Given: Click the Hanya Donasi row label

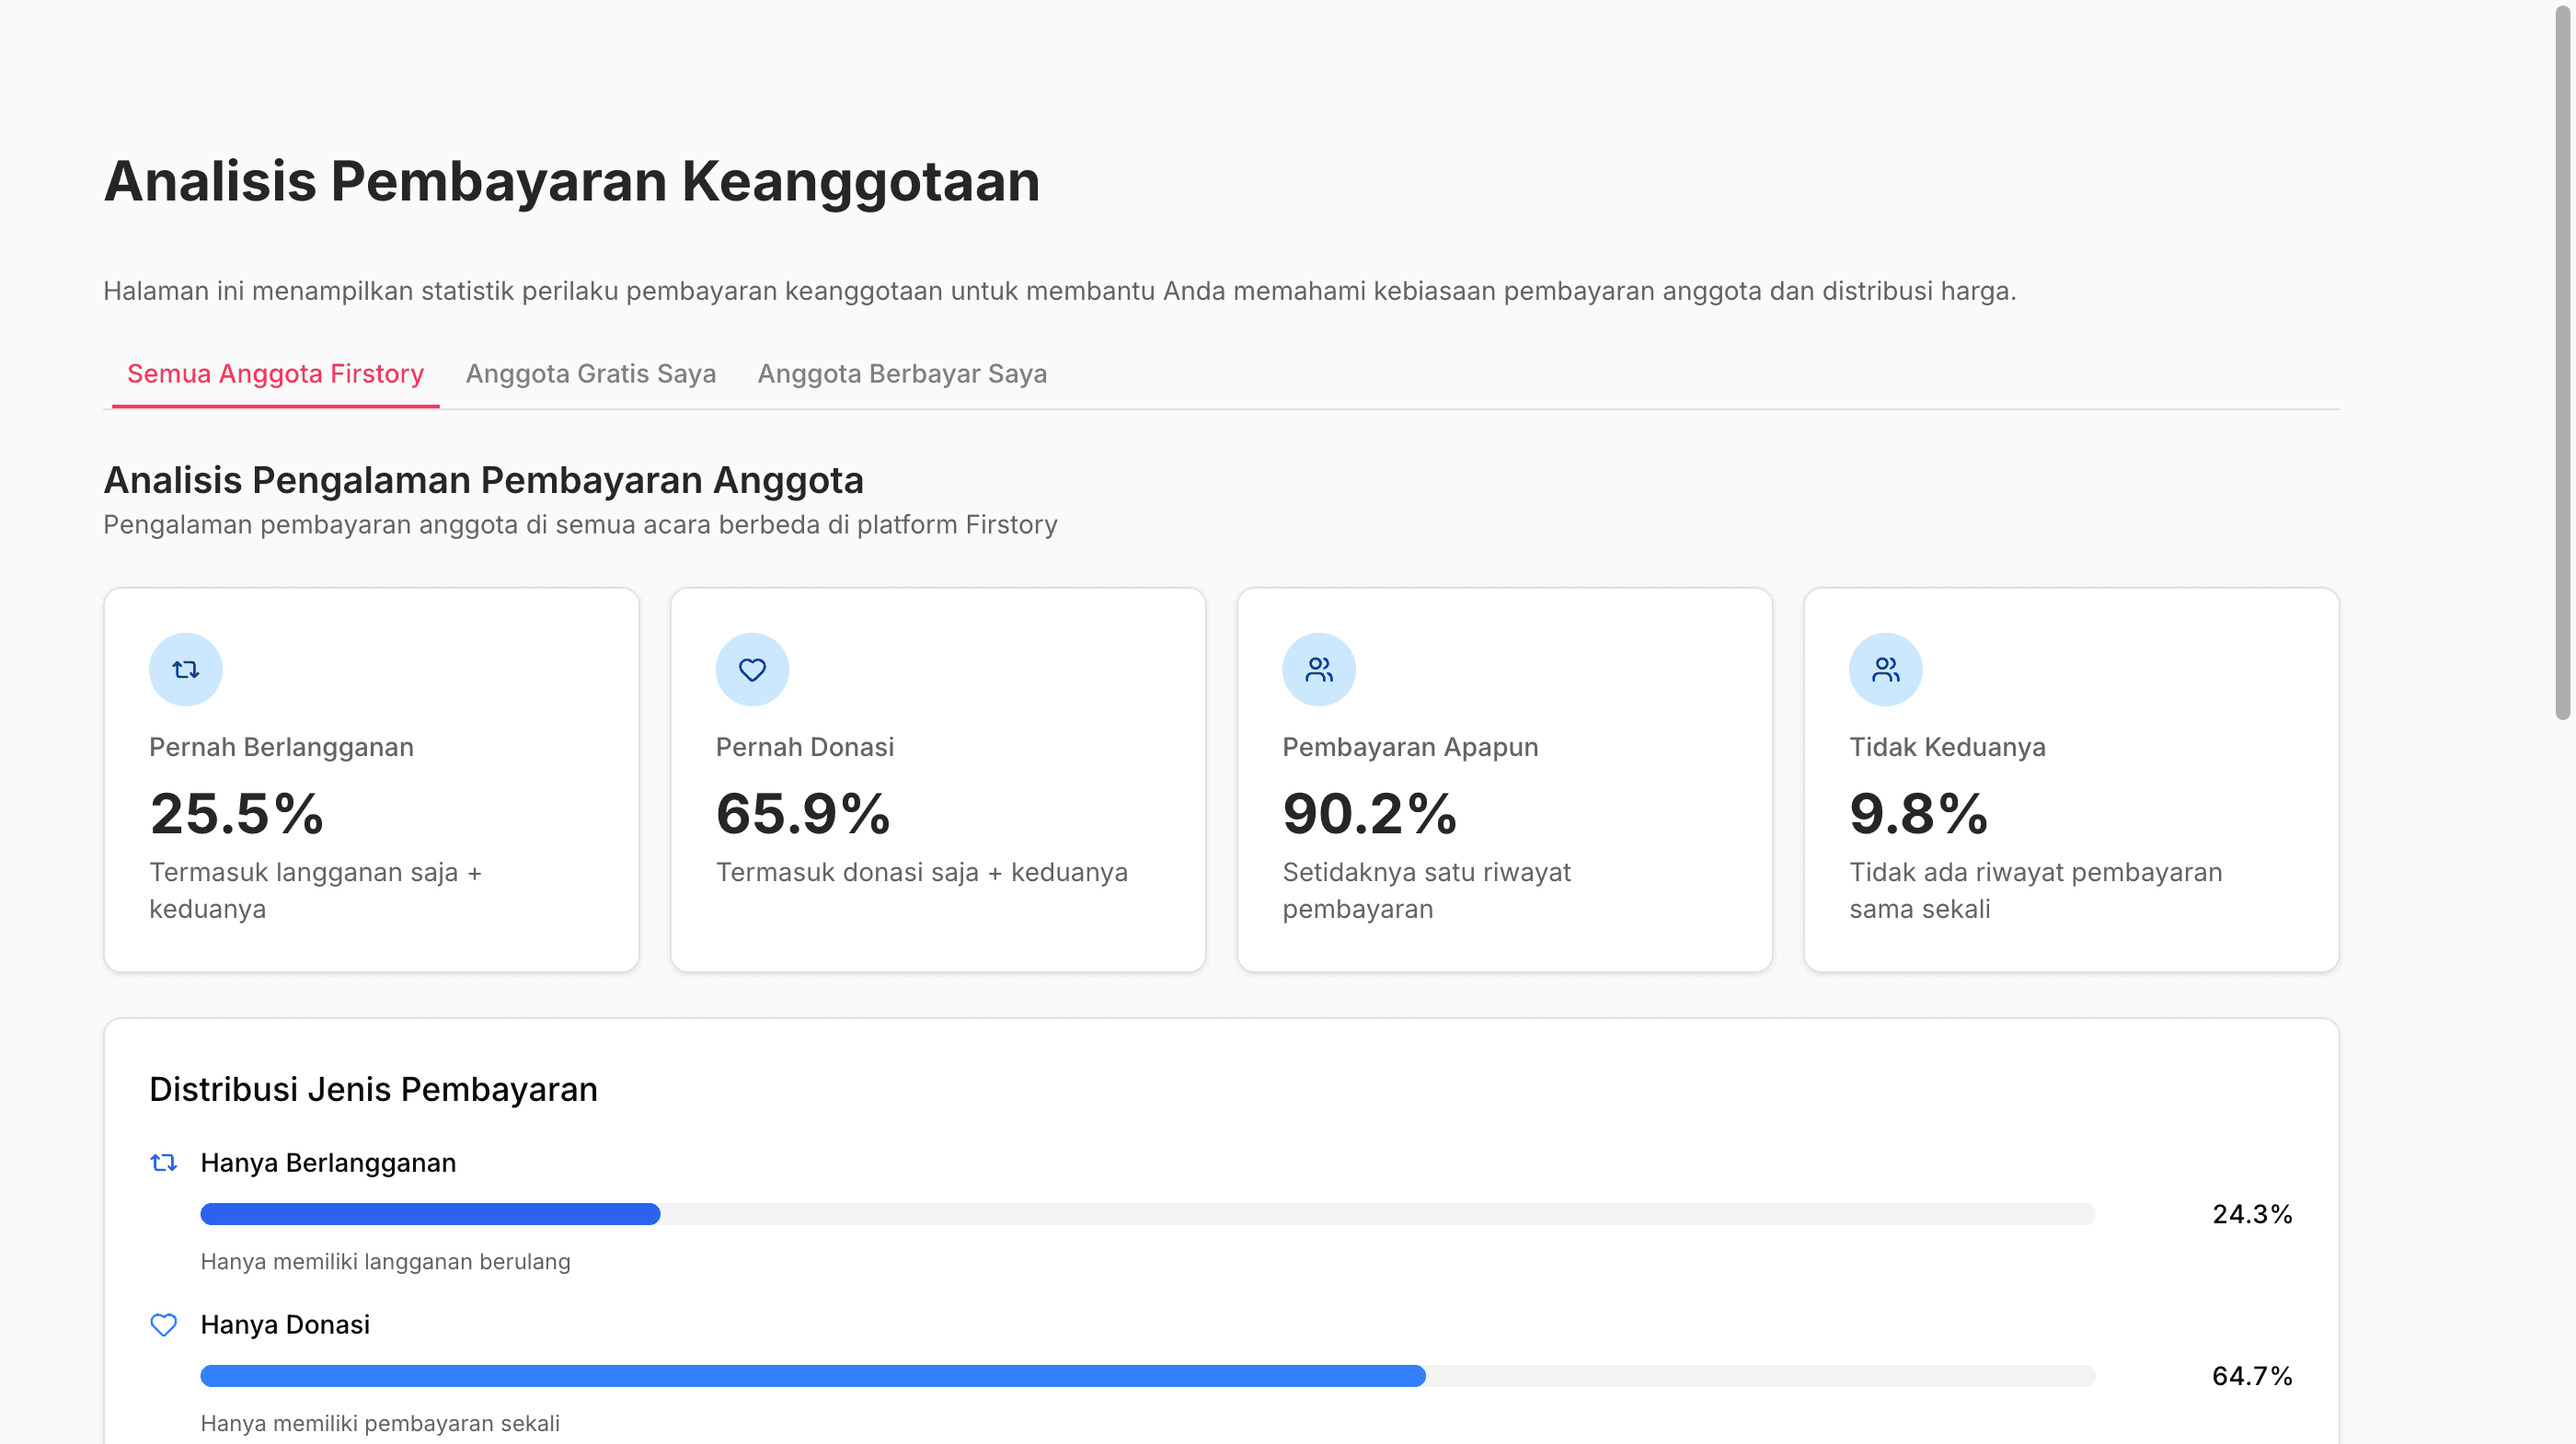Looking at the screenshot, I should 285,1325.
